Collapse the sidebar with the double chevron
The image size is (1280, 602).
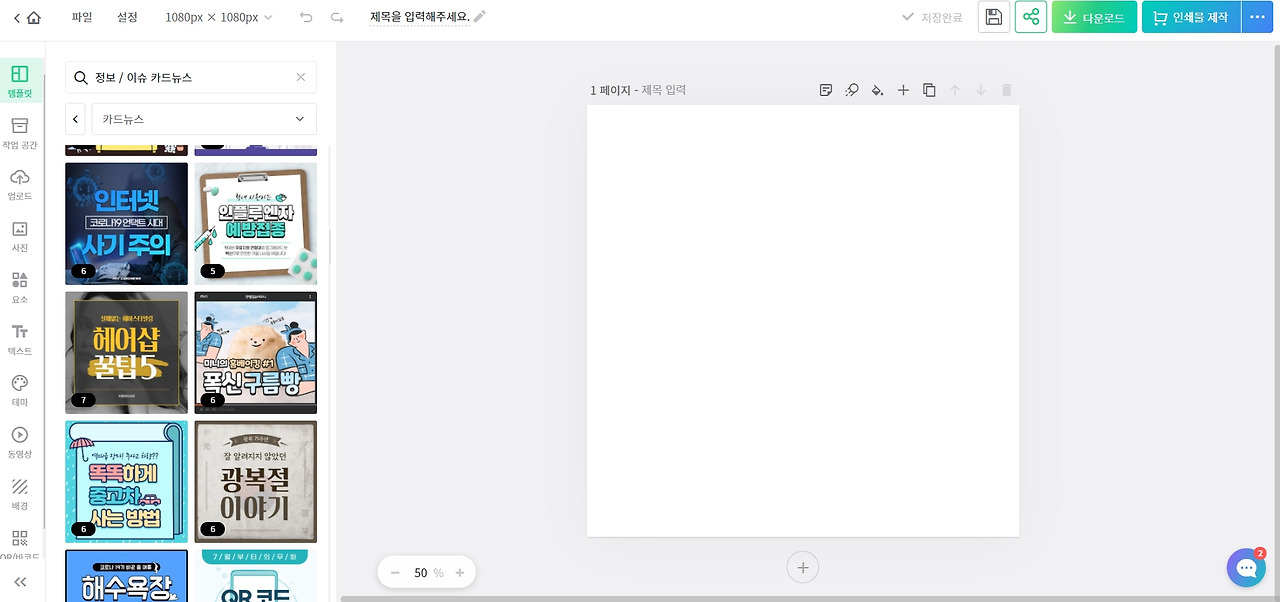(20, 582)
